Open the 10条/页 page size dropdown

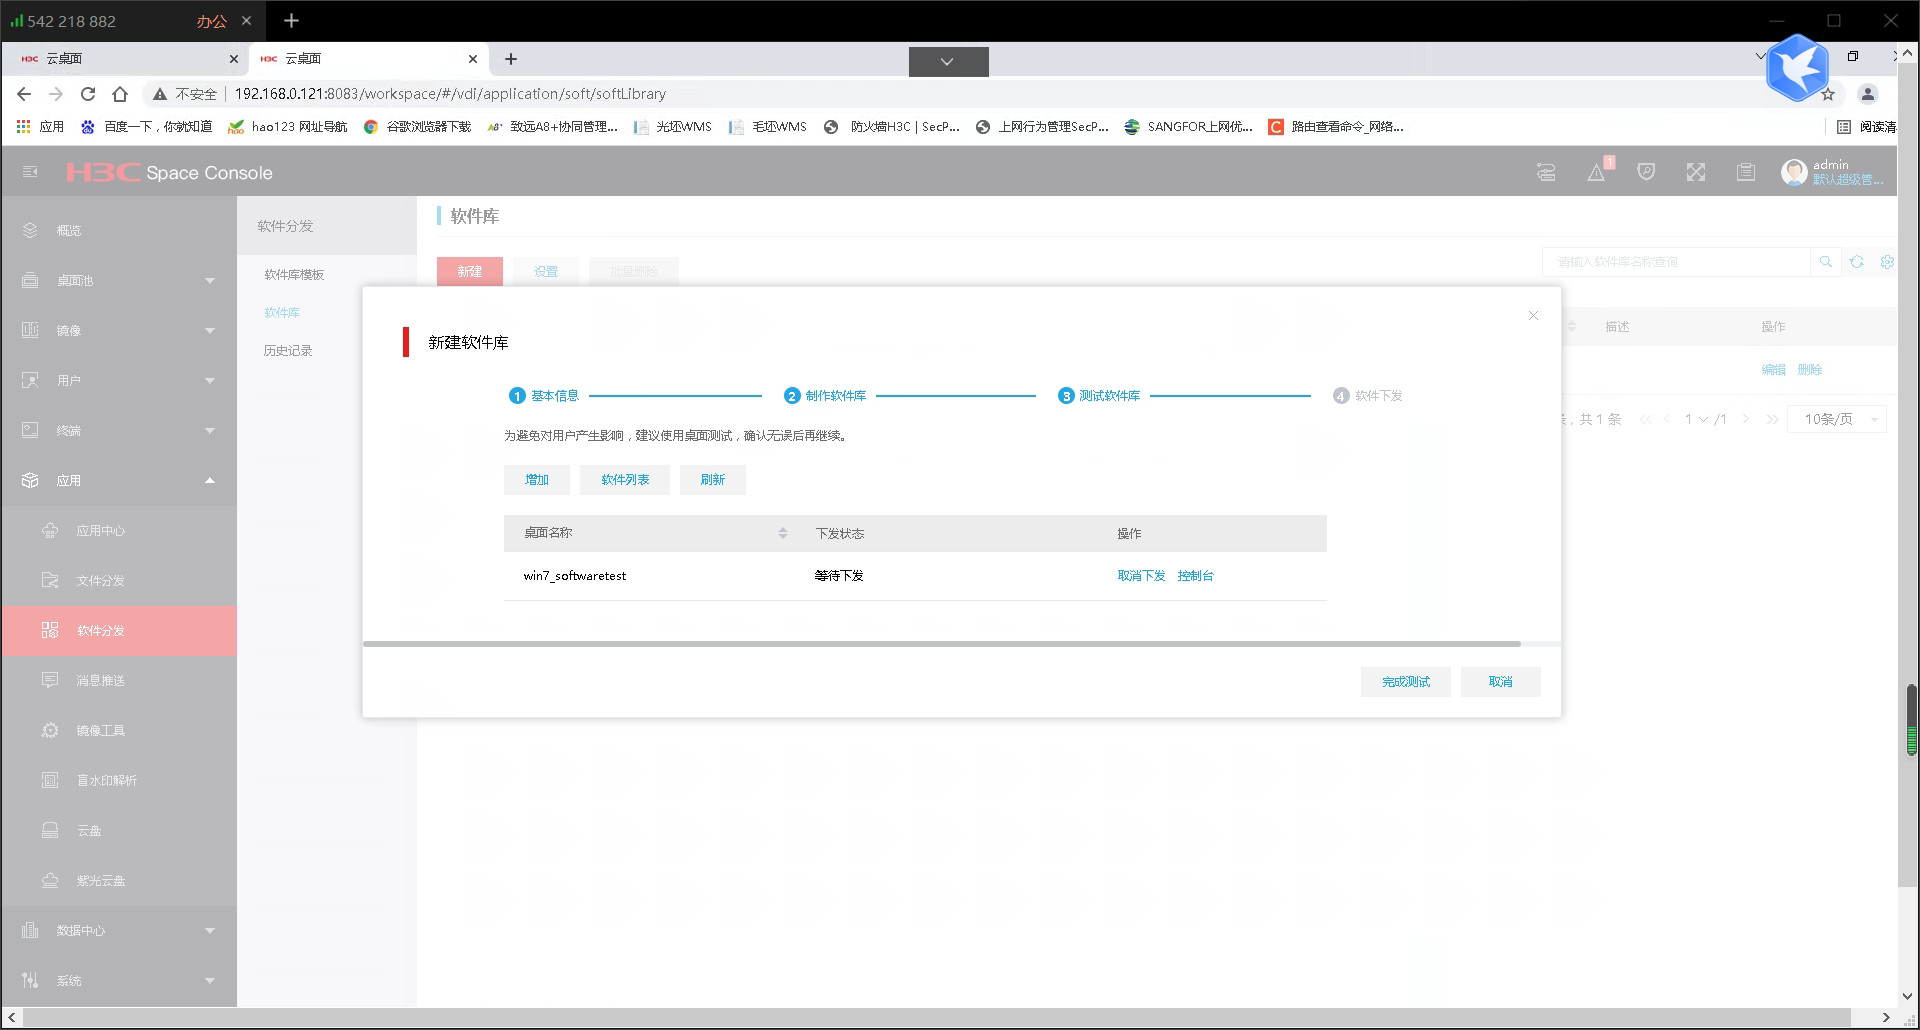click(1838, 419)
